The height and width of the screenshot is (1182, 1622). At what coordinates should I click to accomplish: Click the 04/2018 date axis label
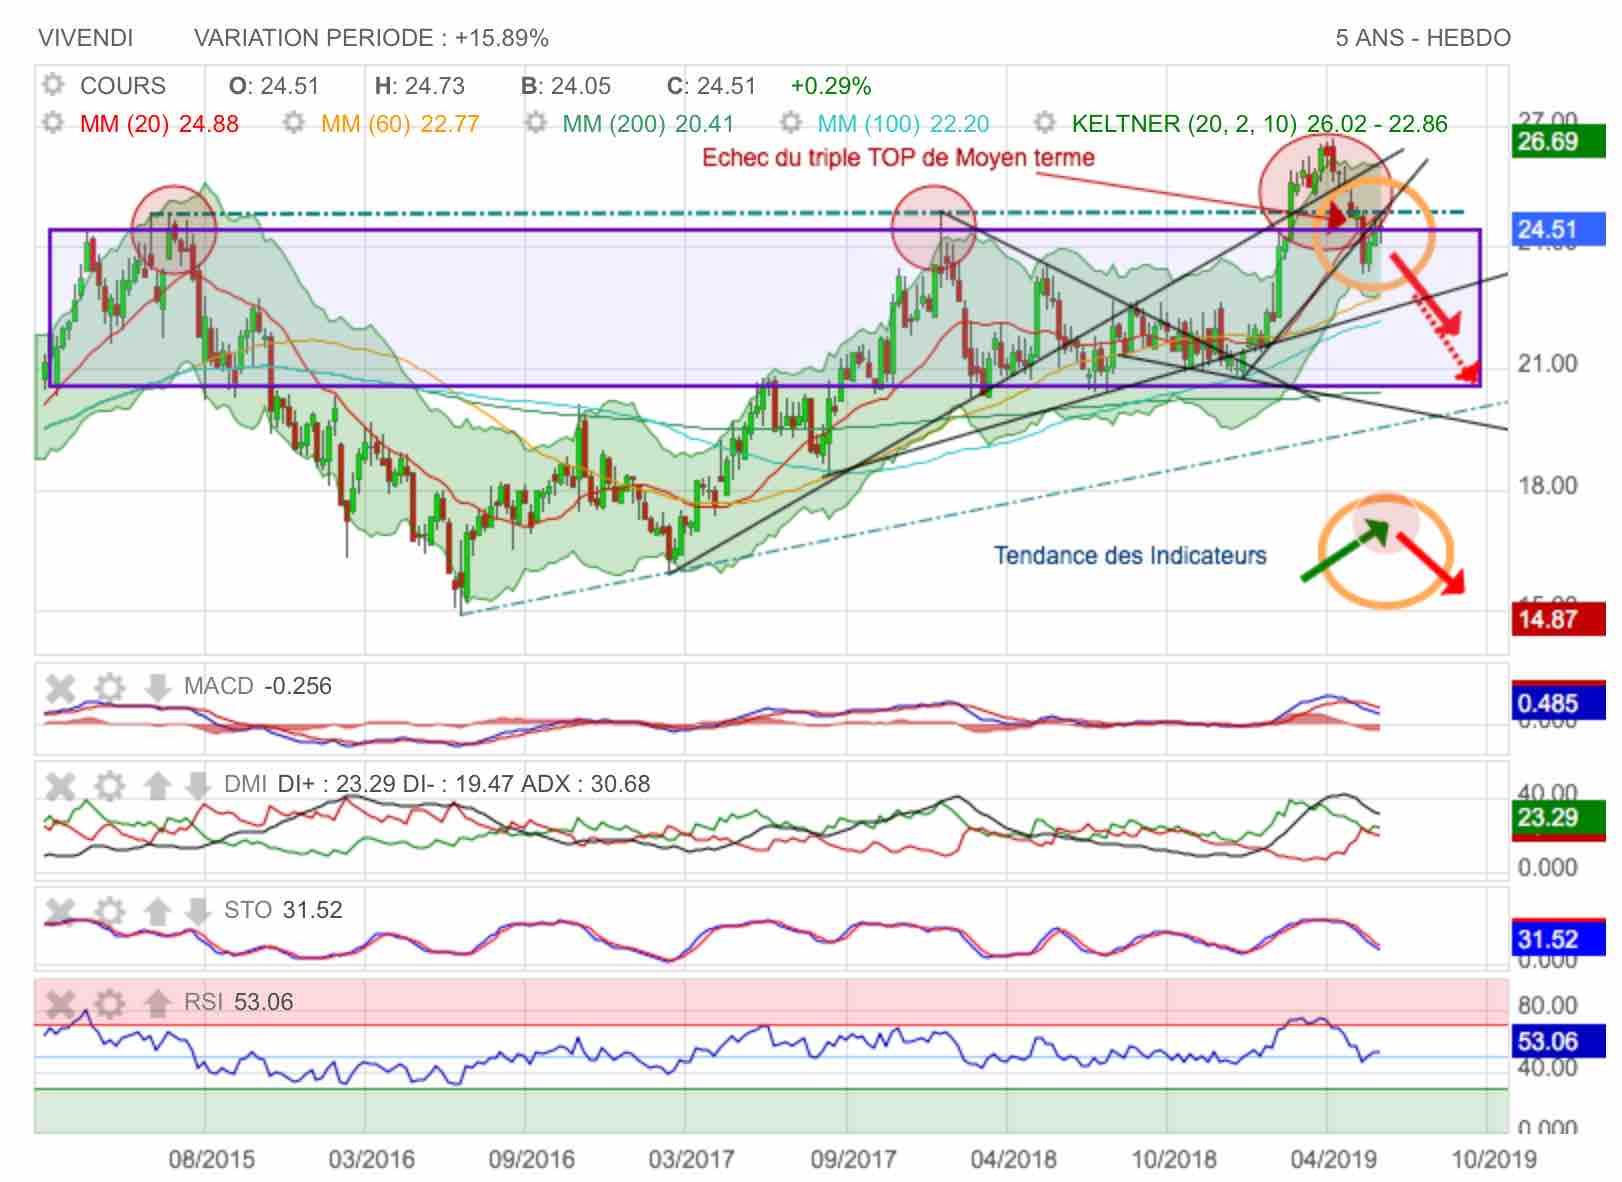pos(1013,1159)
